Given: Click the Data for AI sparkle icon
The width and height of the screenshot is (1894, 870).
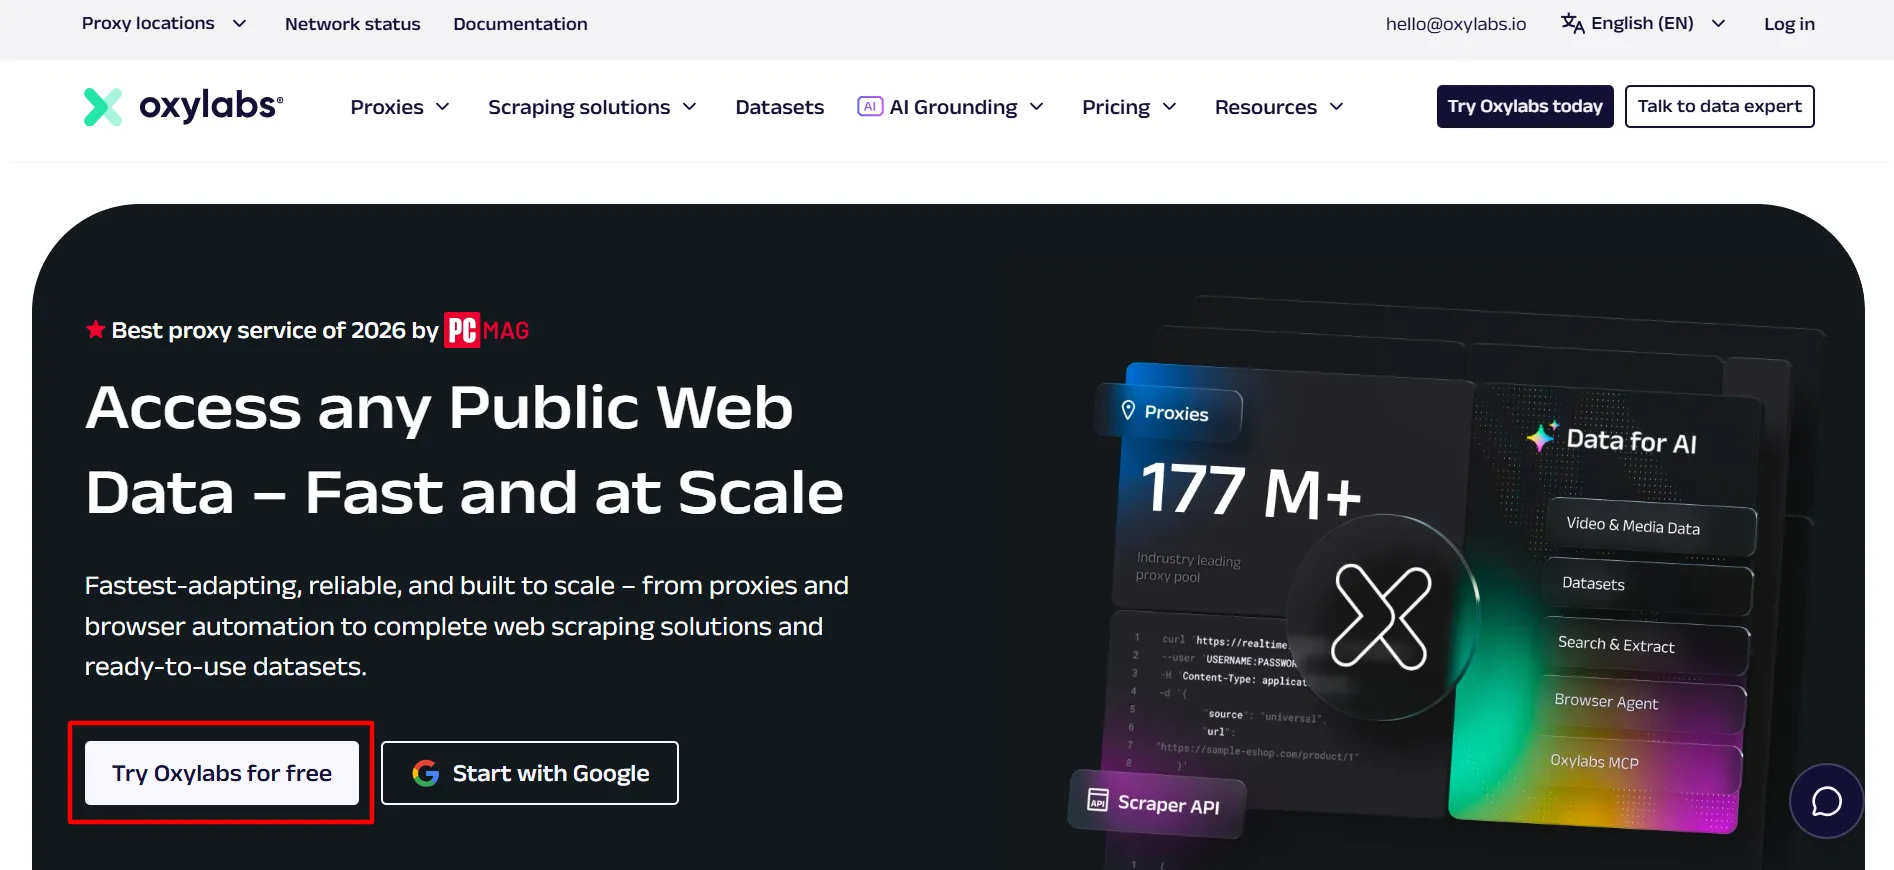Looking at the screenshot, I should click(1542, 436).
